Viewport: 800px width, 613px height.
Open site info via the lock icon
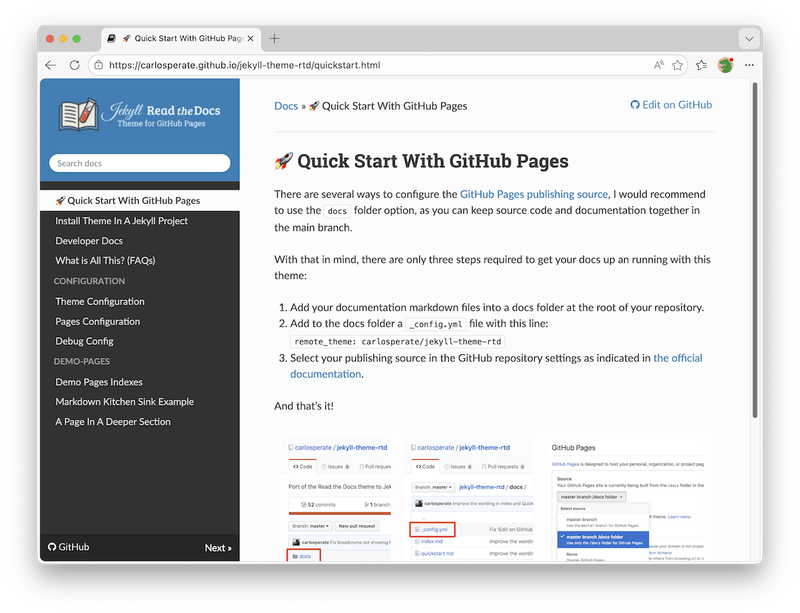[x=99, y=65]
